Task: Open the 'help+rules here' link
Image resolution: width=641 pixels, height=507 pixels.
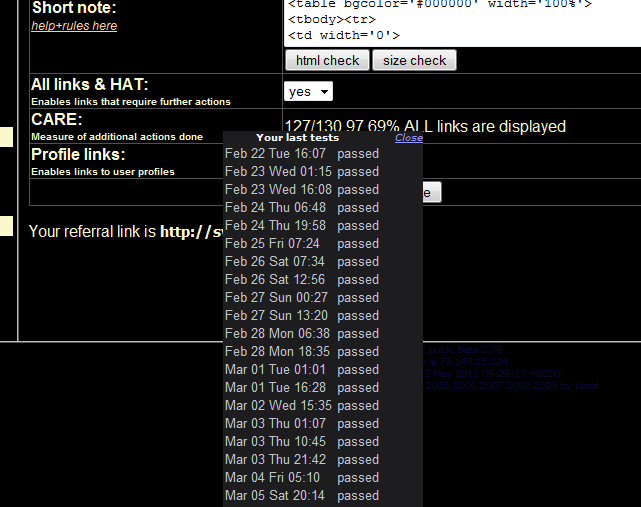Action: coord(74,25)
